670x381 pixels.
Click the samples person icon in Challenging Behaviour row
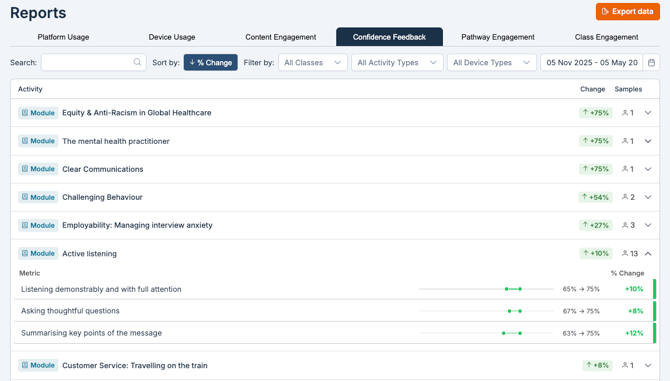click(x=625, y=197)
